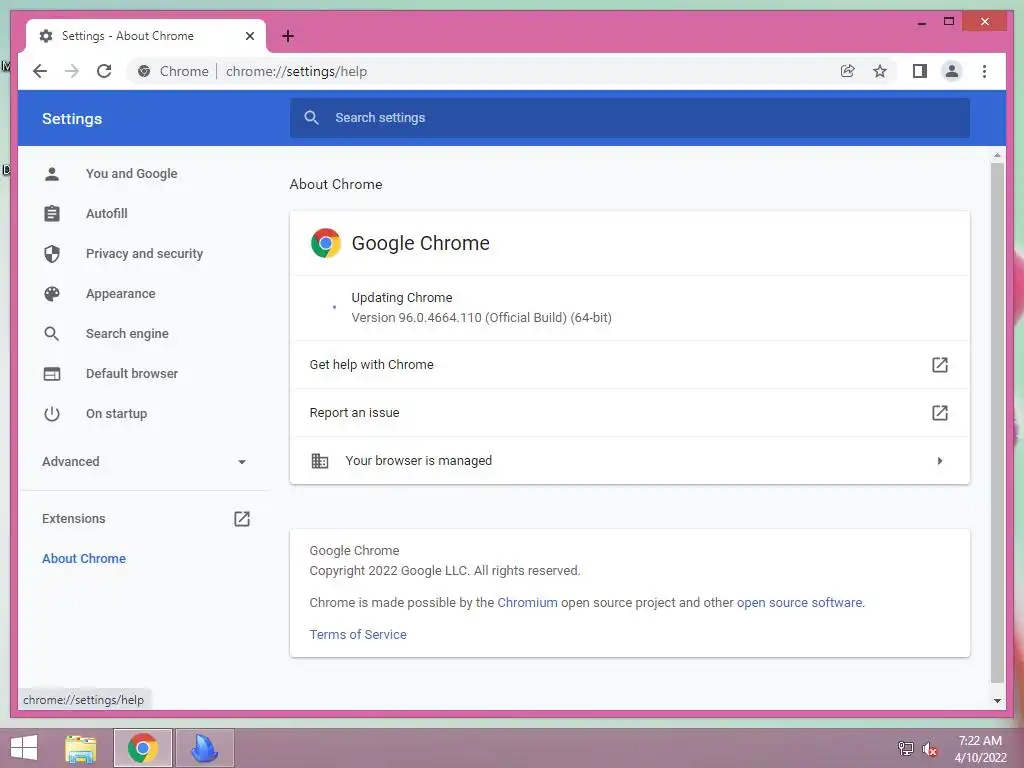Click the address bar URL chrome://settings/help
1024x768 pixels.
coord(296,71)
